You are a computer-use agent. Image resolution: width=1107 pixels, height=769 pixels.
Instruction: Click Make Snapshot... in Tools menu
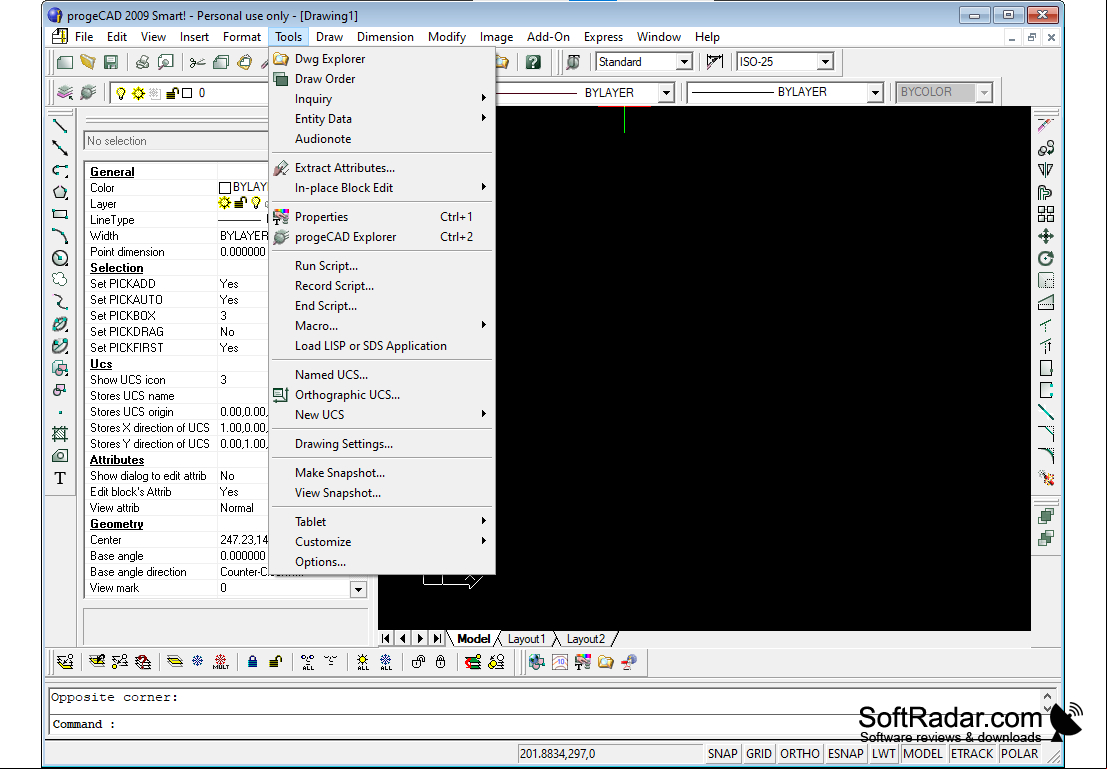click(381, 473)
